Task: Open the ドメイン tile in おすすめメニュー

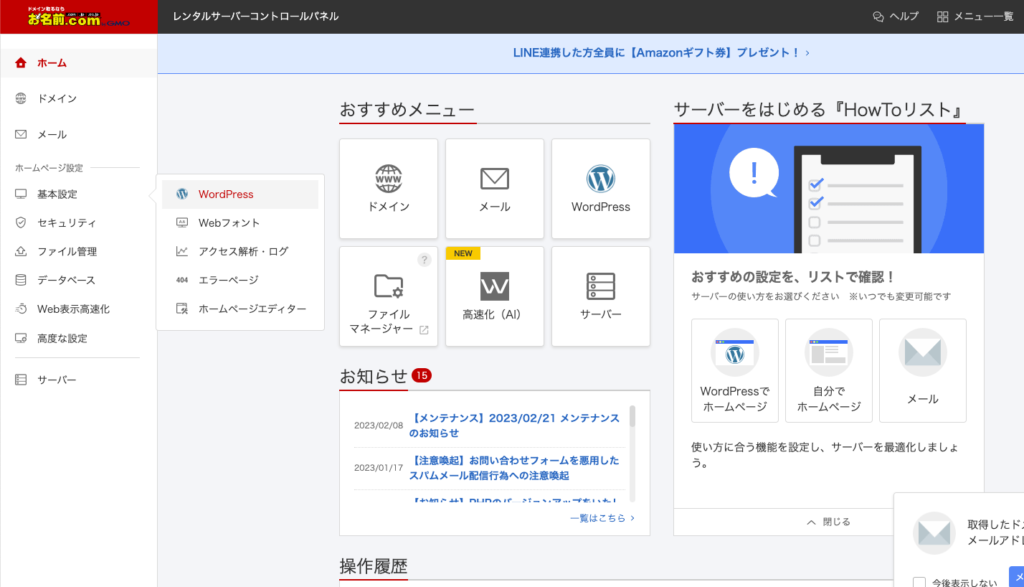Action: tap(389, 189)
